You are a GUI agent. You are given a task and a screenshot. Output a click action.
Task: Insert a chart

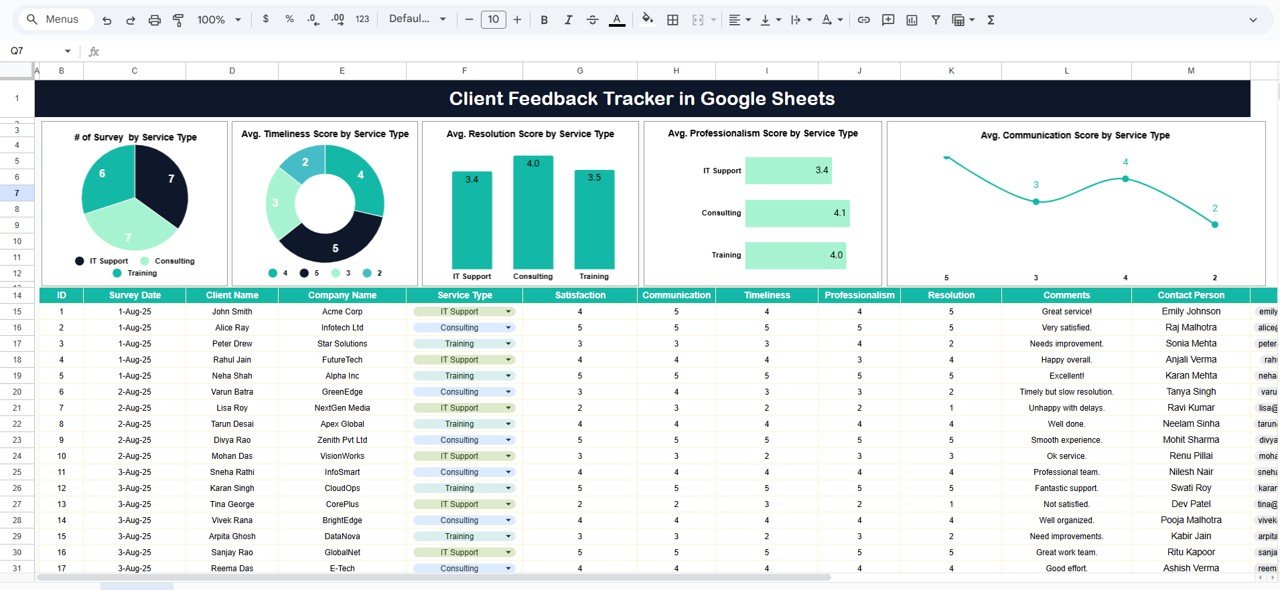(910, 19)
